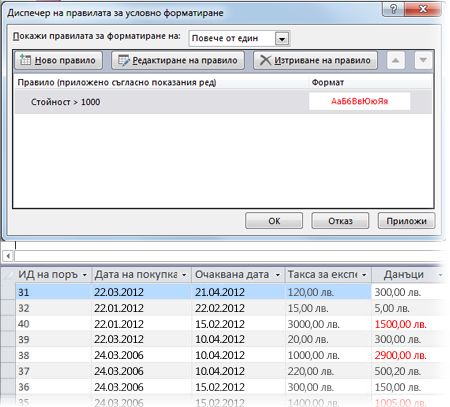Select cell with order ID 32
Viewport: 450px width, 407px height.
(x=53, y=308)
